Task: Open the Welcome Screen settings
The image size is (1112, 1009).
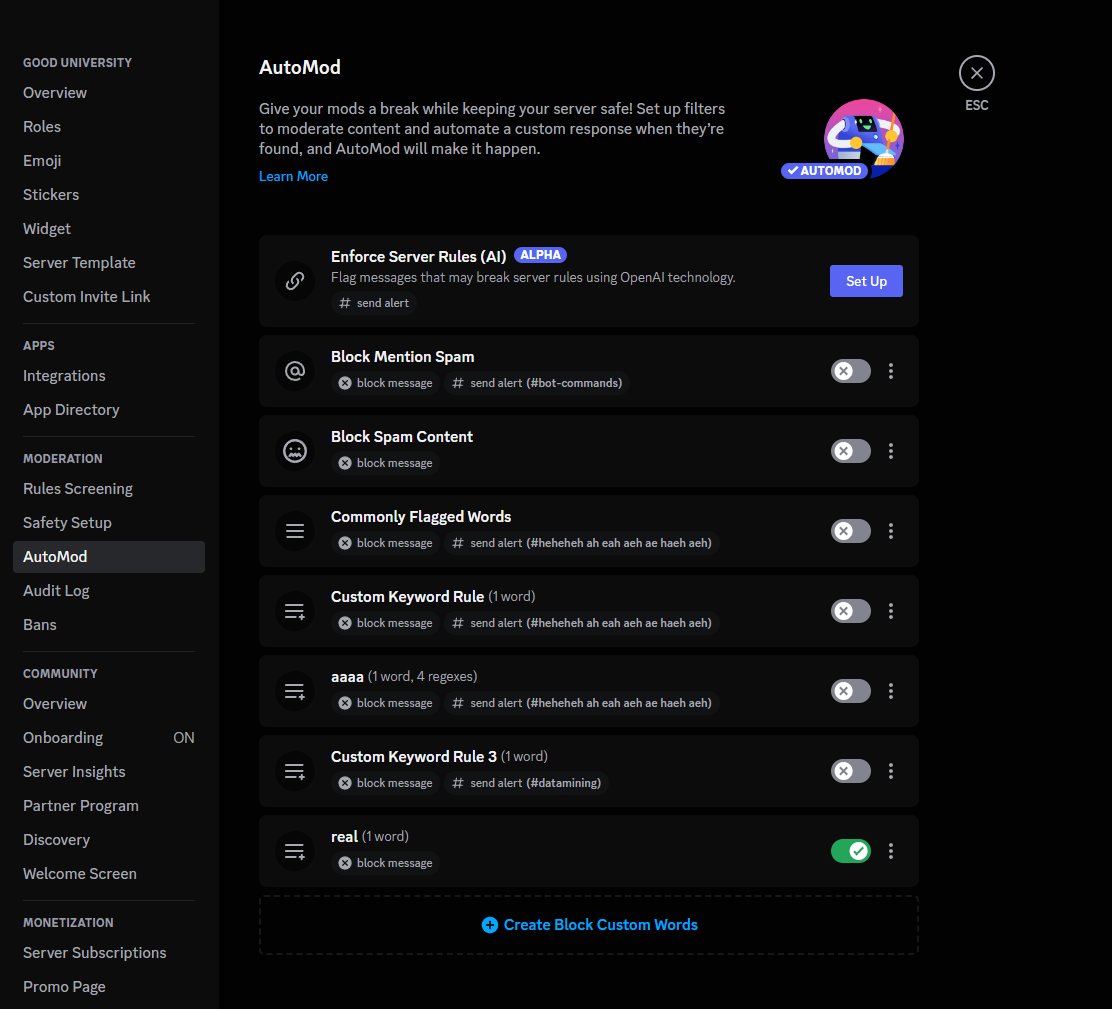Action: point(109,874)
